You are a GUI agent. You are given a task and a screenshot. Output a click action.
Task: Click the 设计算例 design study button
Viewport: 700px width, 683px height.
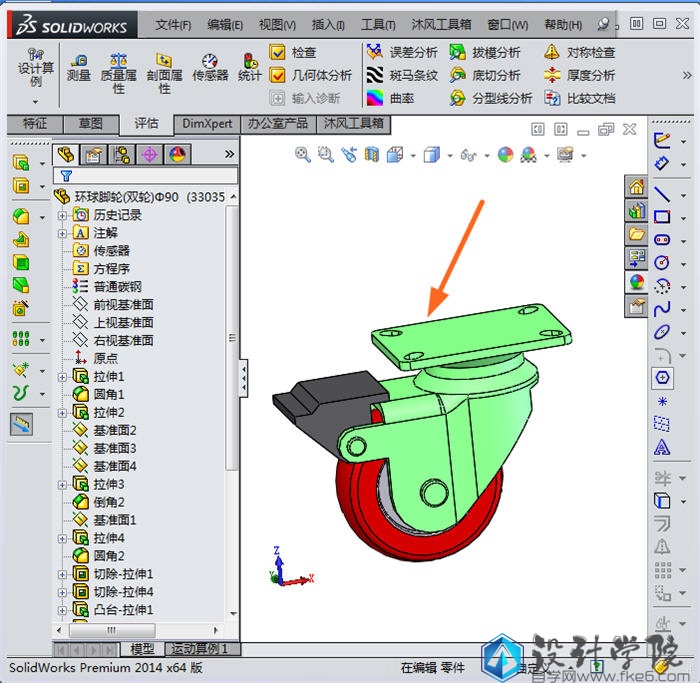pos(36,68)
